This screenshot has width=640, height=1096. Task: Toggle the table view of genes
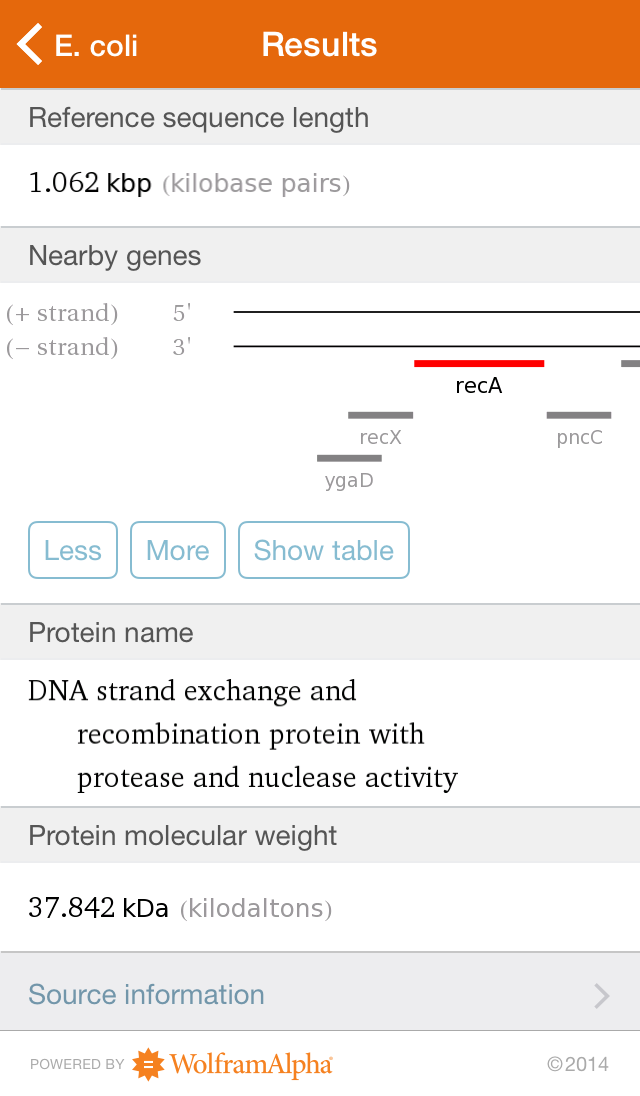[x=323, y=550]
